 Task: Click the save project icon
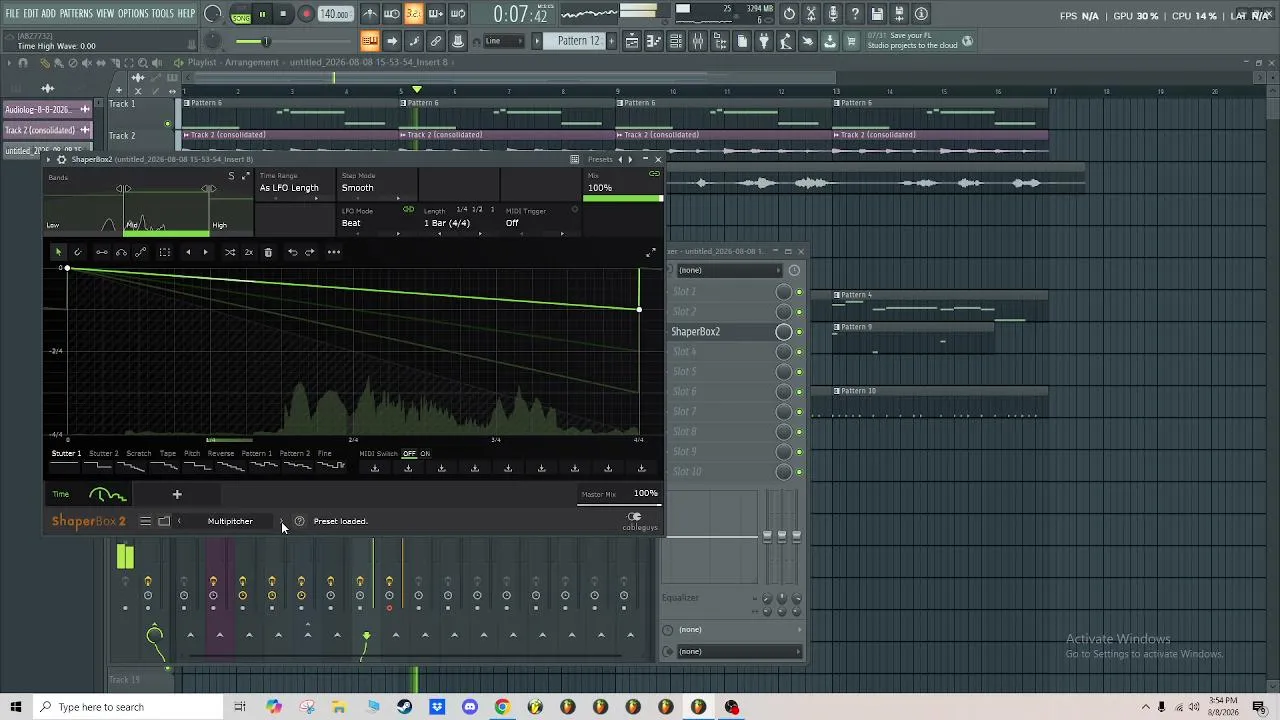click(877, 14)
